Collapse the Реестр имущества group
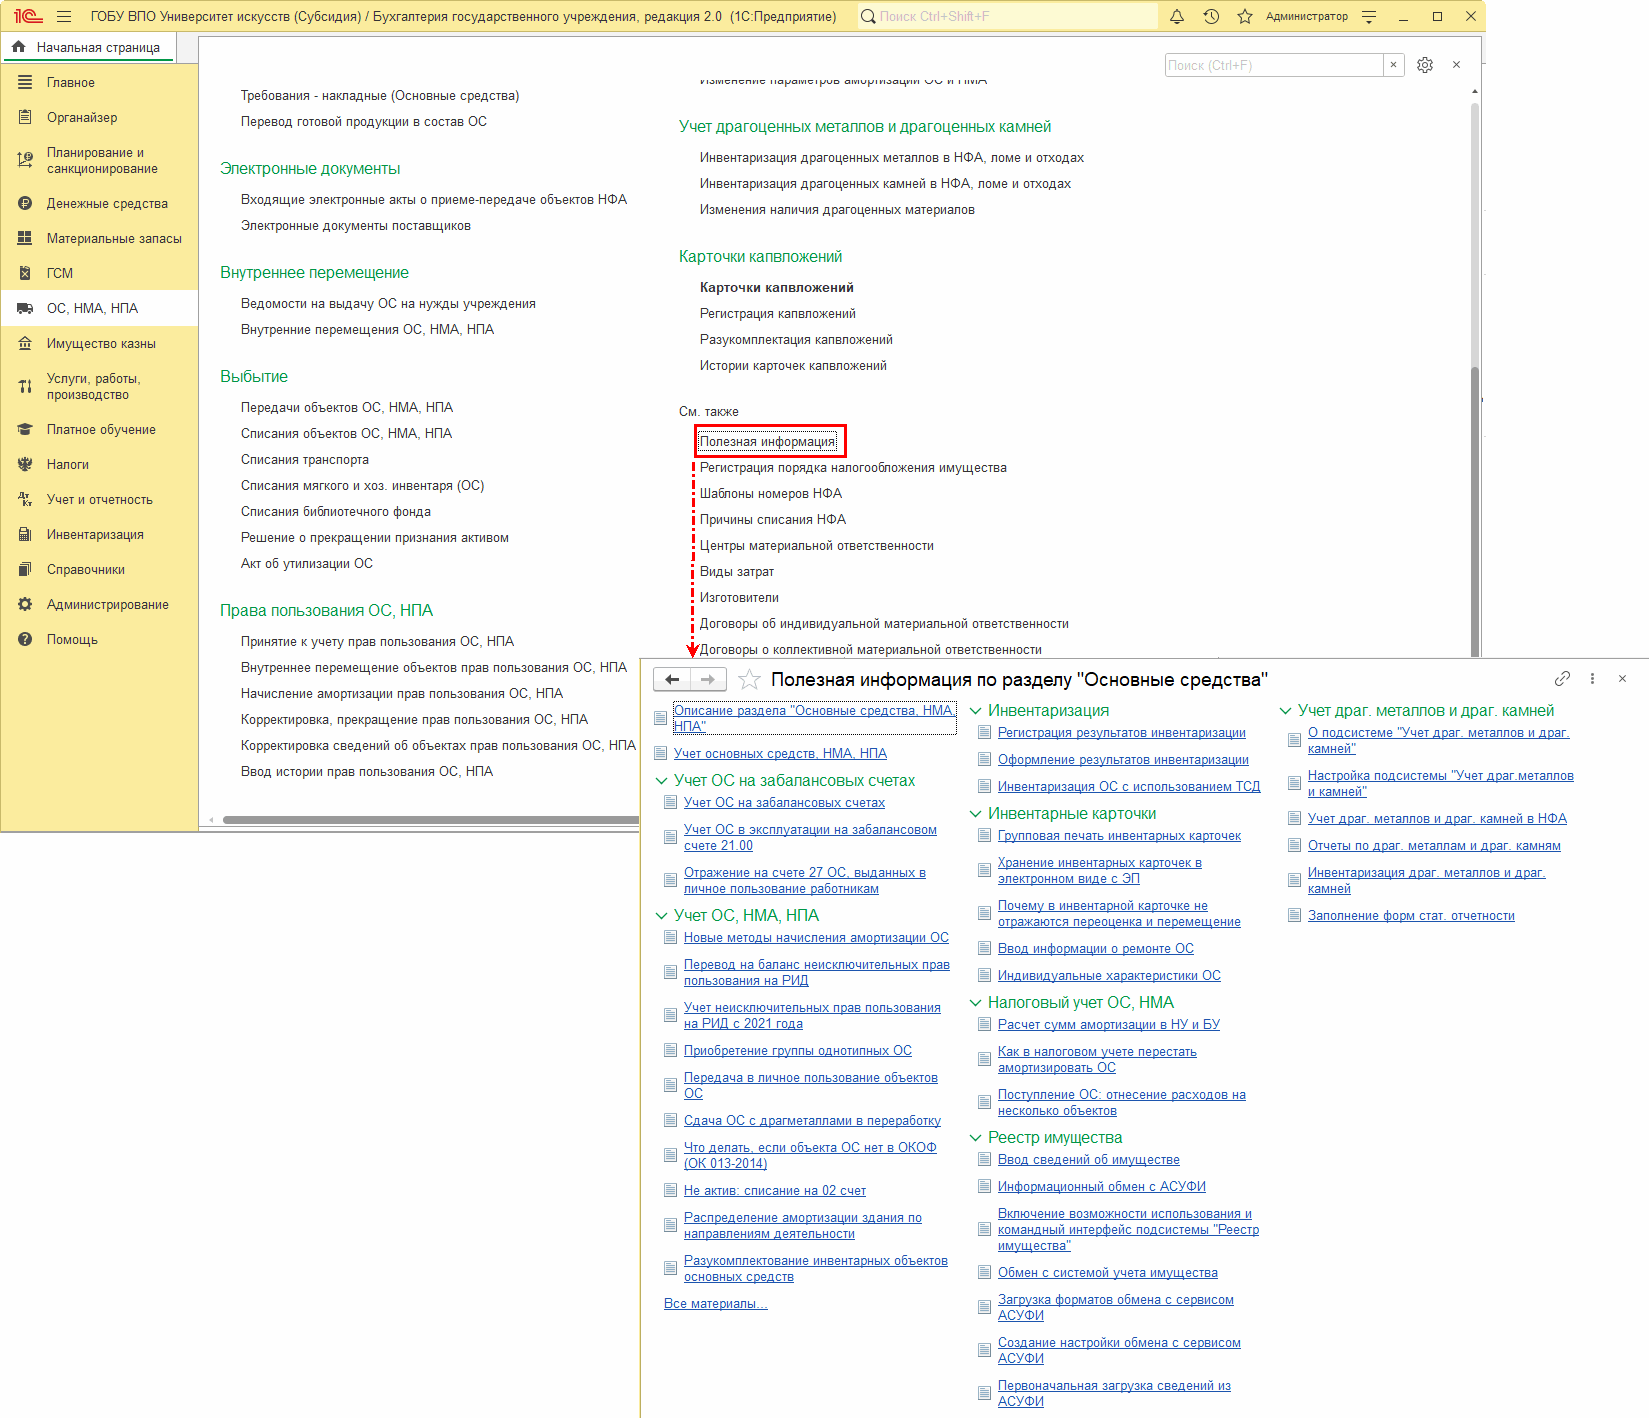 click(x=976, y=1138)
